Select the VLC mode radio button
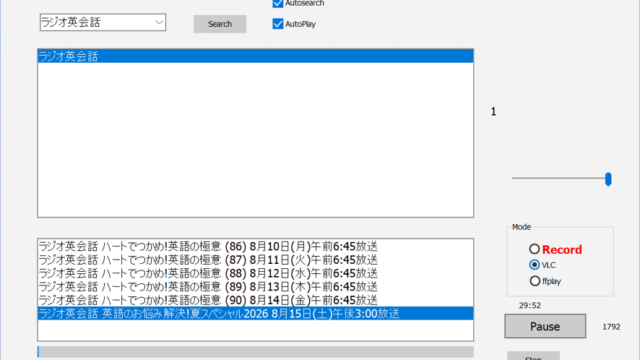The width and height of the screenshot is (640, 360). click(x=534, y=265)
